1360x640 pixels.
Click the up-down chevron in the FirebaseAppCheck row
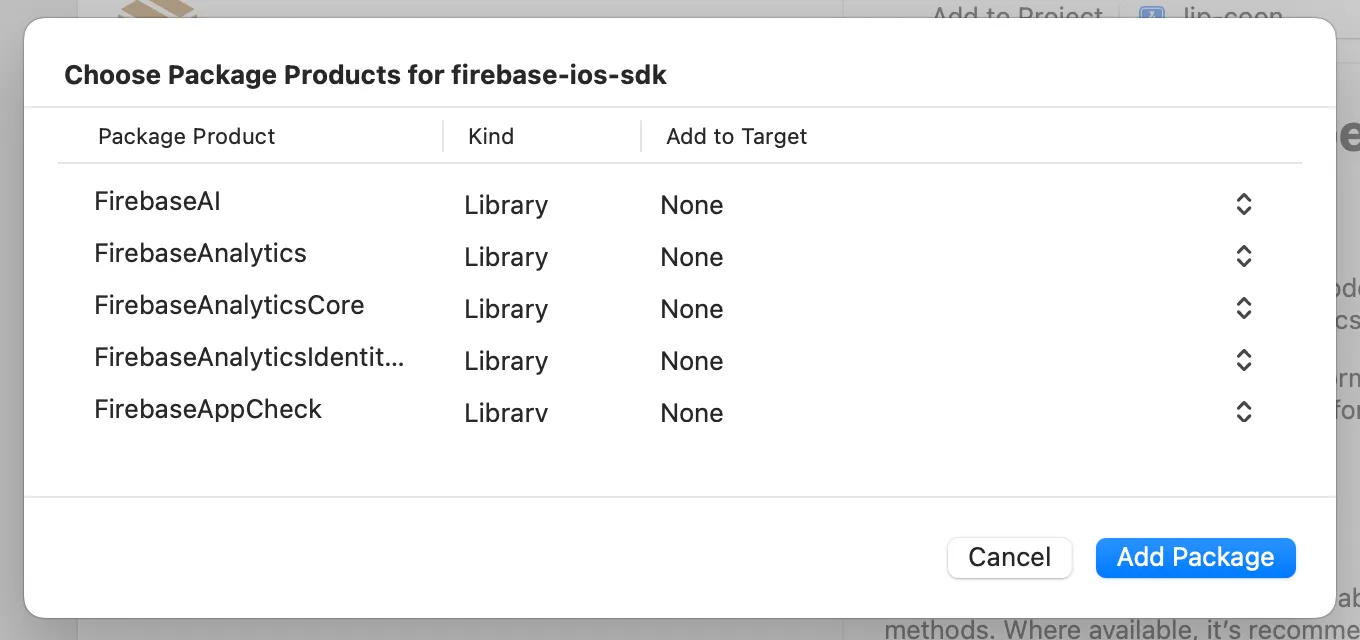1243,413
